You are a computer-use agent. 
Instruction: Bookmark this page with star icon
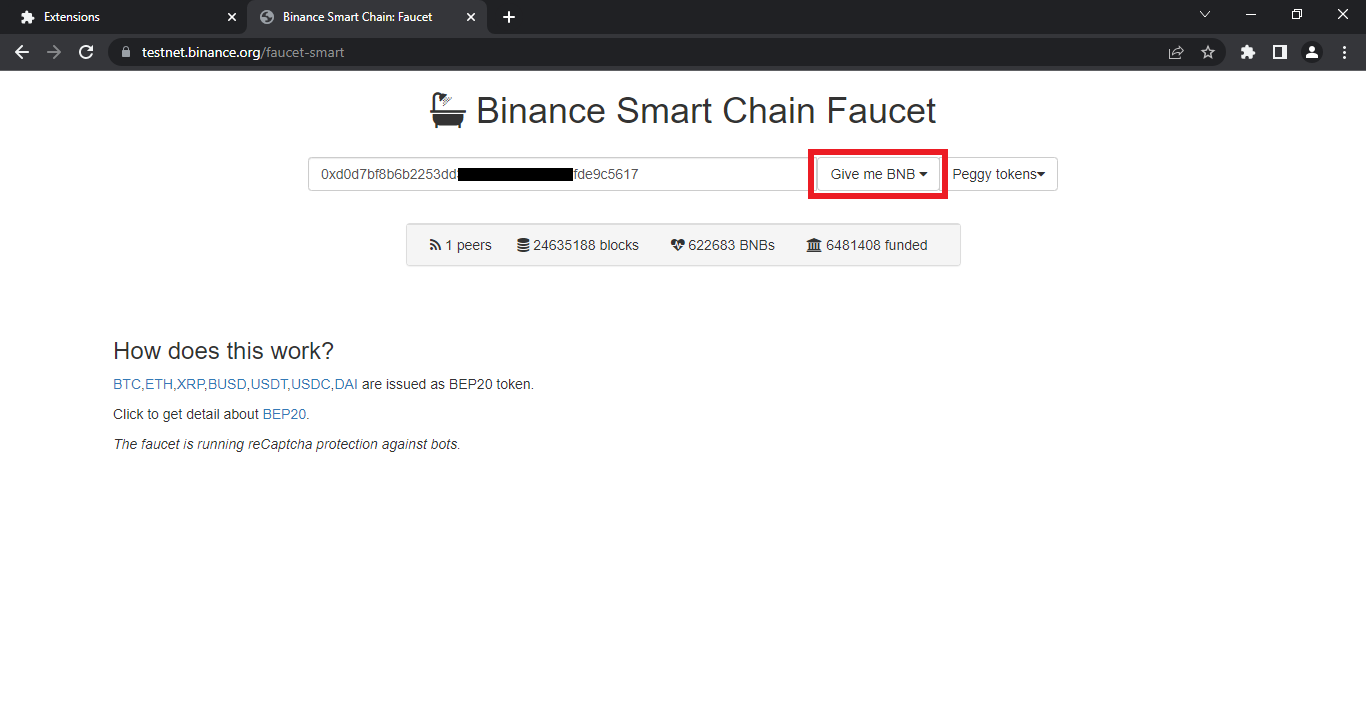(x=1207, y=52)
